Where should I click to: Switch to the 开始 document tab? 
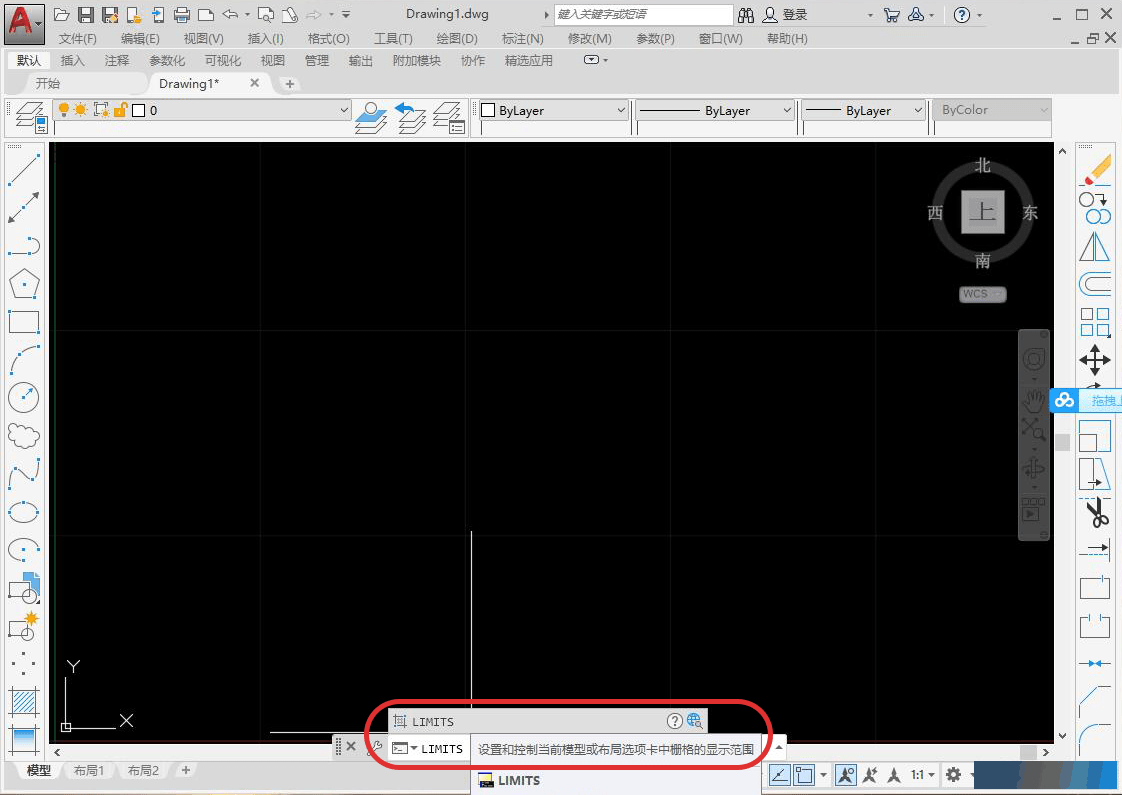coord(48,84)
